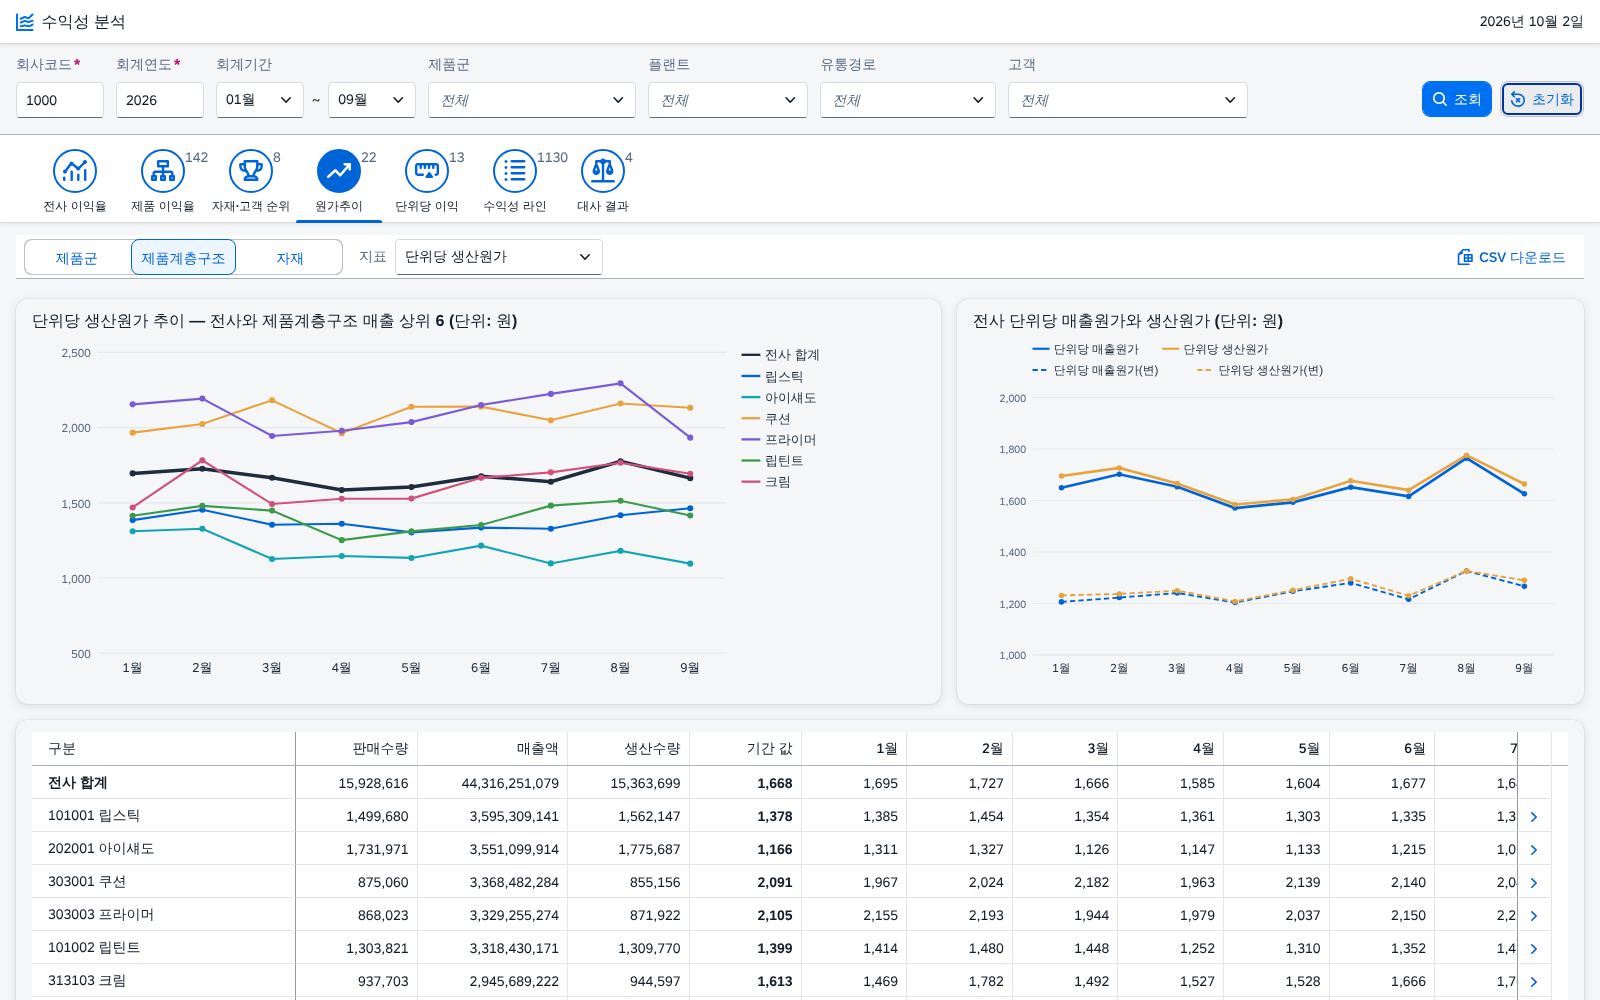Click the 쿠션 legend color swatch

click(x=751, y=418)
